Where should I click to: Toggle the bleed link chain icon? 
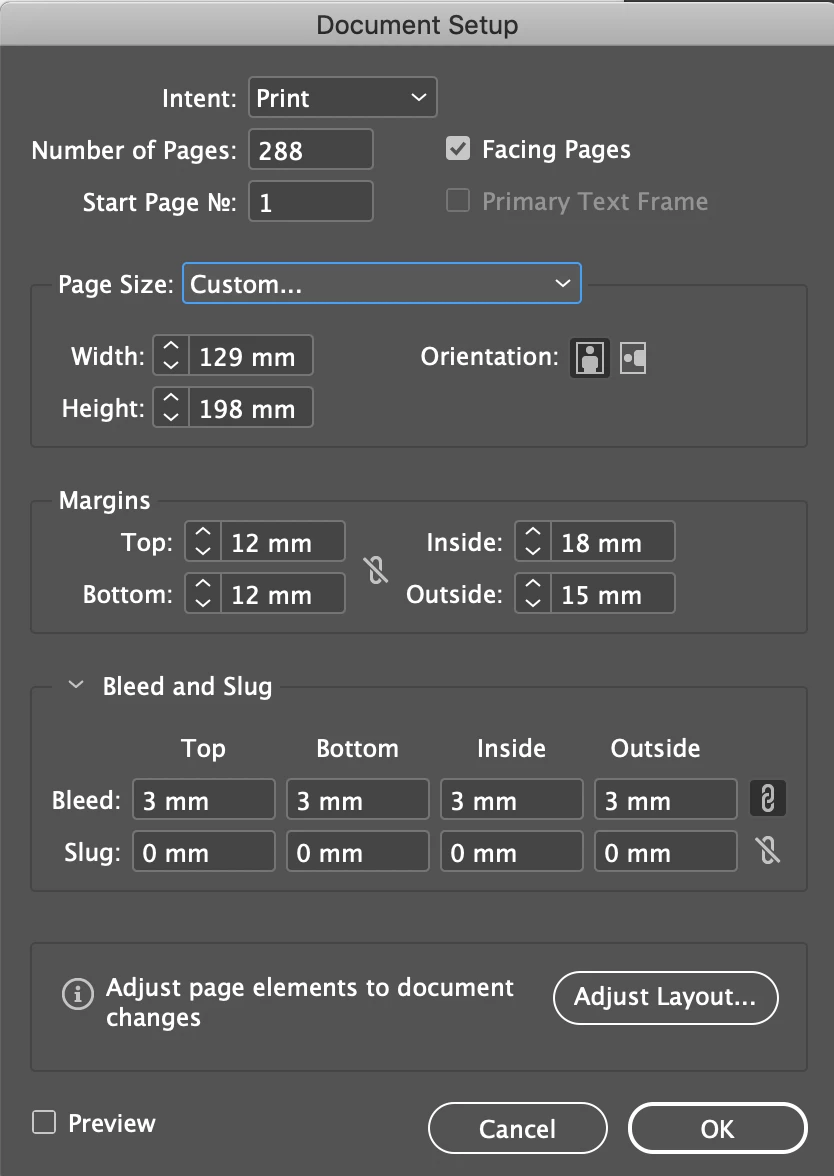767,798
